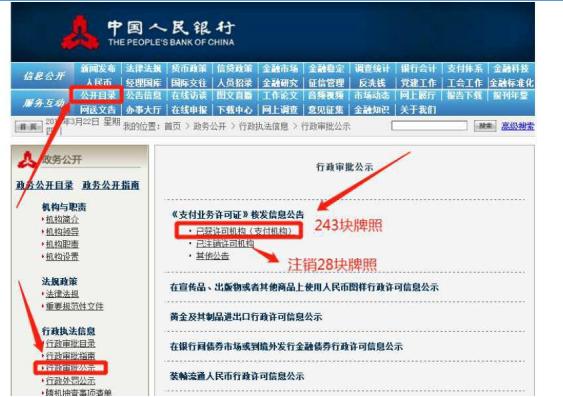Viewport: 563px width, 397px height.
Task: Go to the 货币政策 section
Action: tap(189, 69)
